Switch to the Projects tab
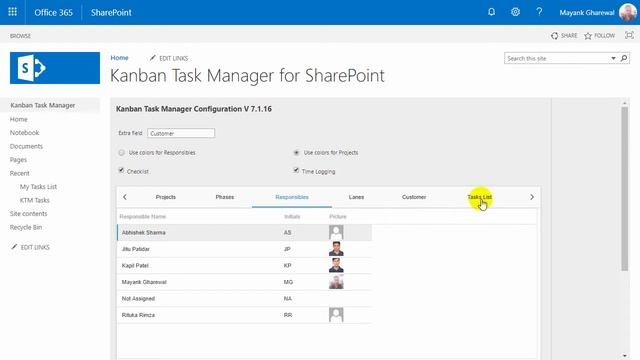This screenshot has width=640, height=360. click(x=166, y=197)
